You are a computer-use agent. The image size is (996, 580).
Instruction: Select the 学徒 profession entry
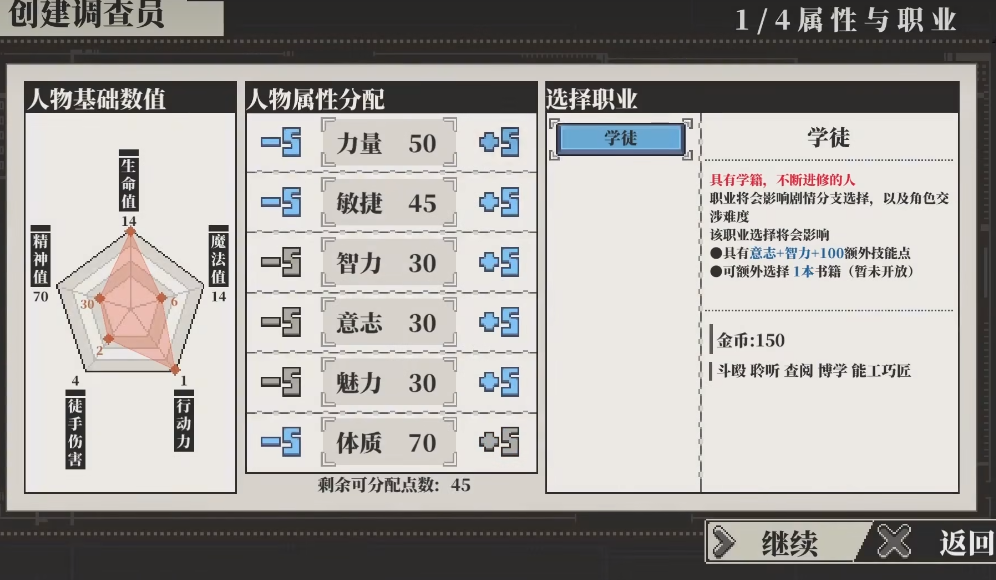click(621, 138)
